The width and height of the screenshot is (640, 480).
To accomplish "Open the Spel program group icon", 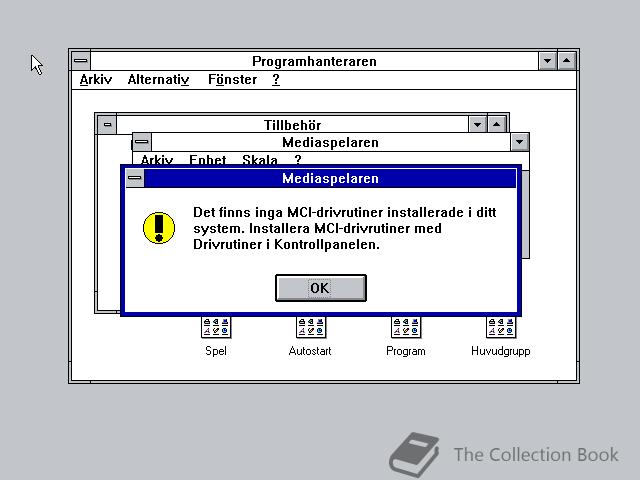I will tap(216, 327).
